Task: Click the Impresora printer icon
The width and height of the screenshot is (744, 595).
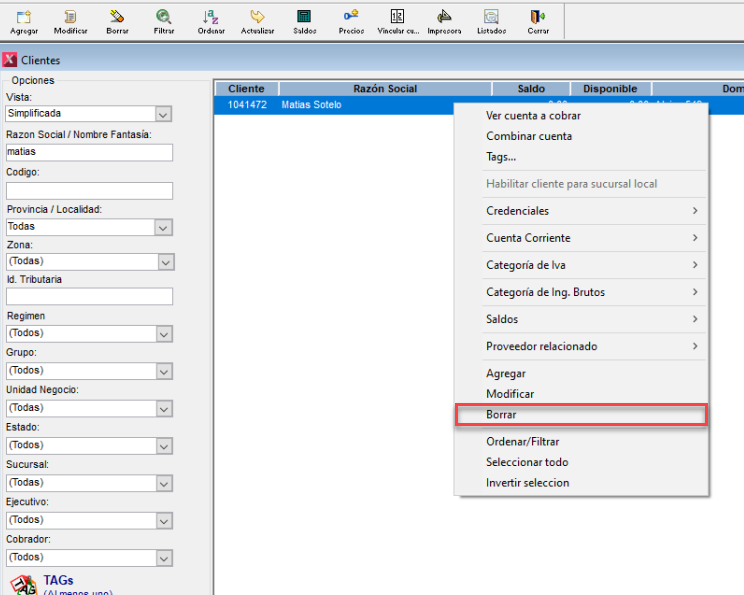Action: (444, 17)
